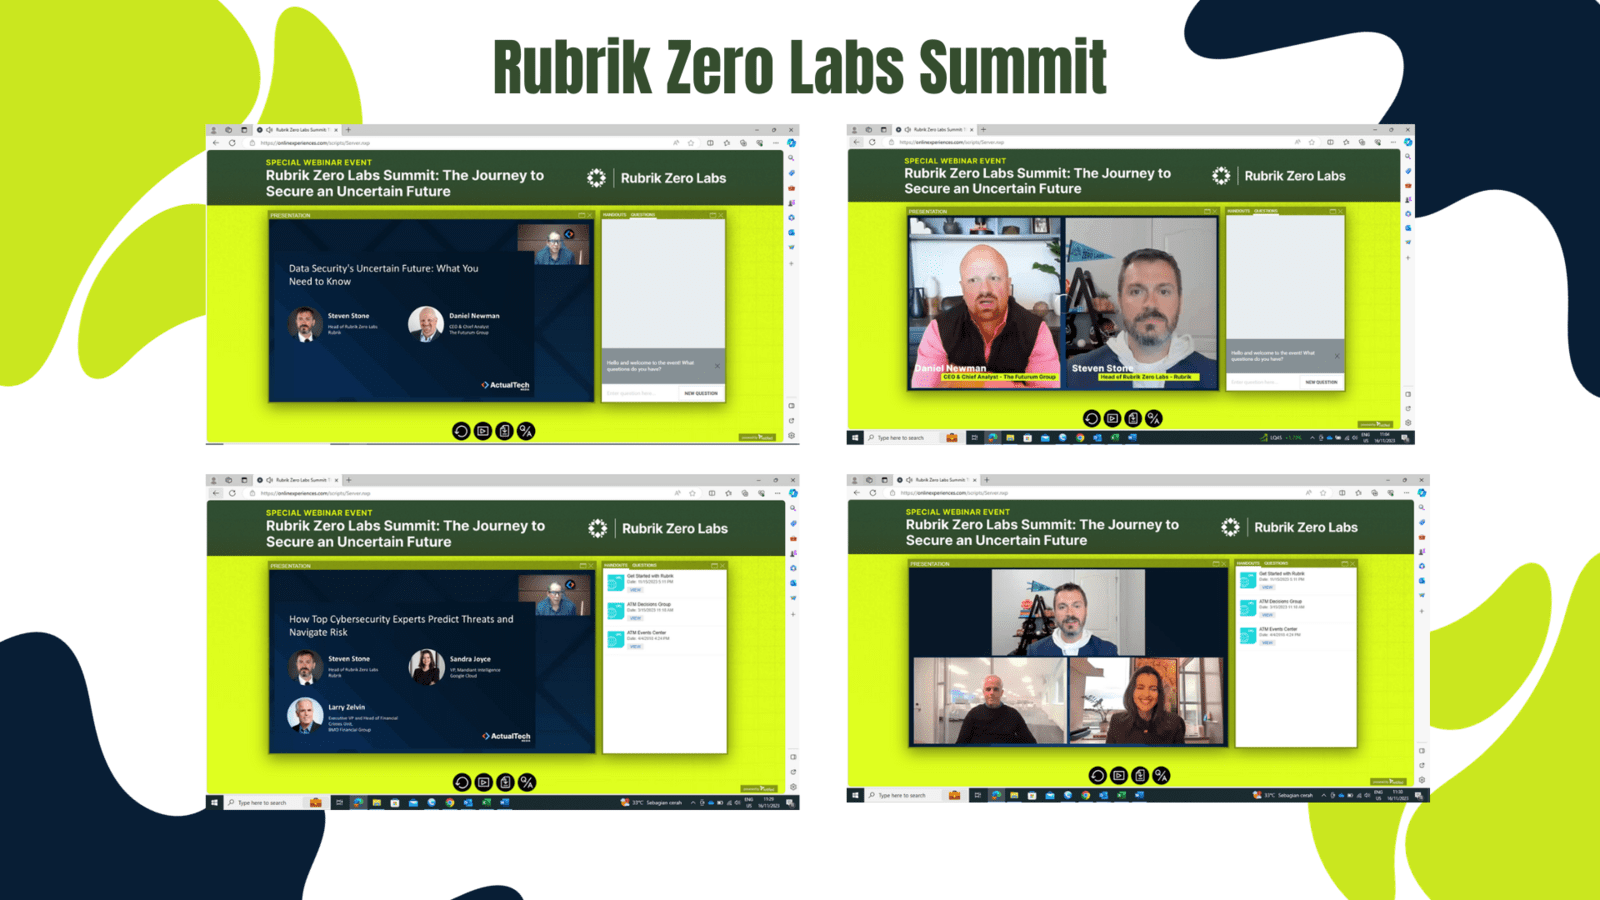1600x900 pixels.
Task: View 'Get Started with Rubrik' handout beside three-speaker video
Action: (x=1267, y=587)
